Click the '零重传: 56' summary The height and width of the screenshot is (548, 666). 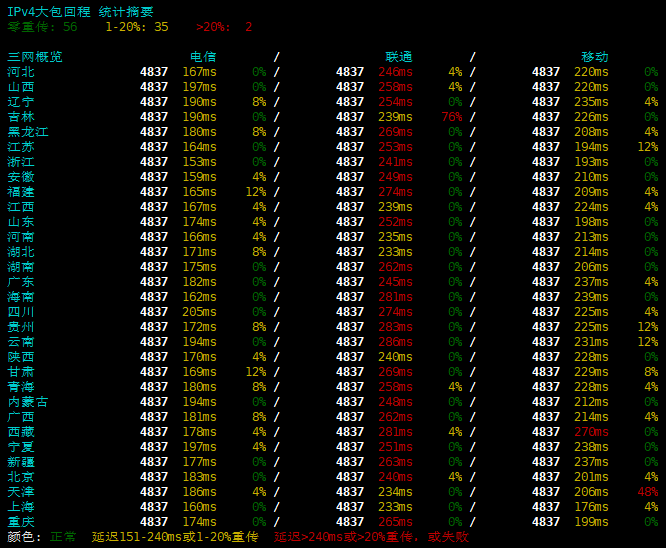coord(42,27)
